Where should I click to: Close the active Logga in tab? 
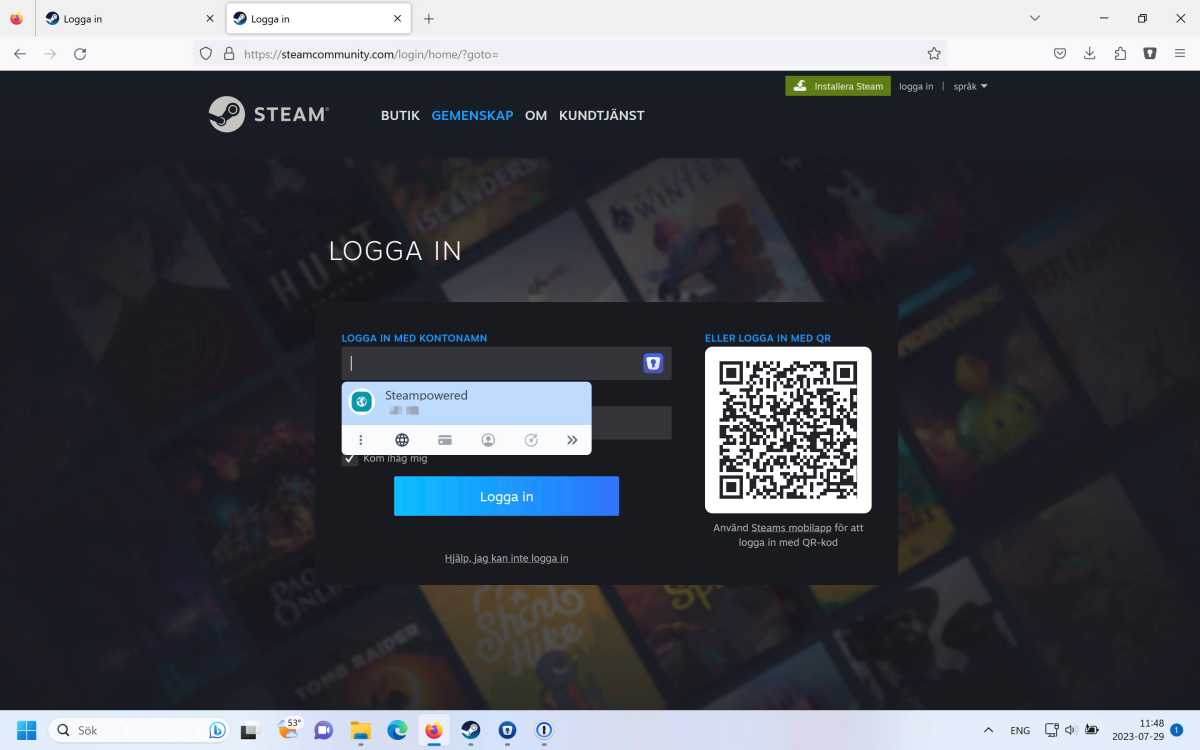click(x=397, y=18)
